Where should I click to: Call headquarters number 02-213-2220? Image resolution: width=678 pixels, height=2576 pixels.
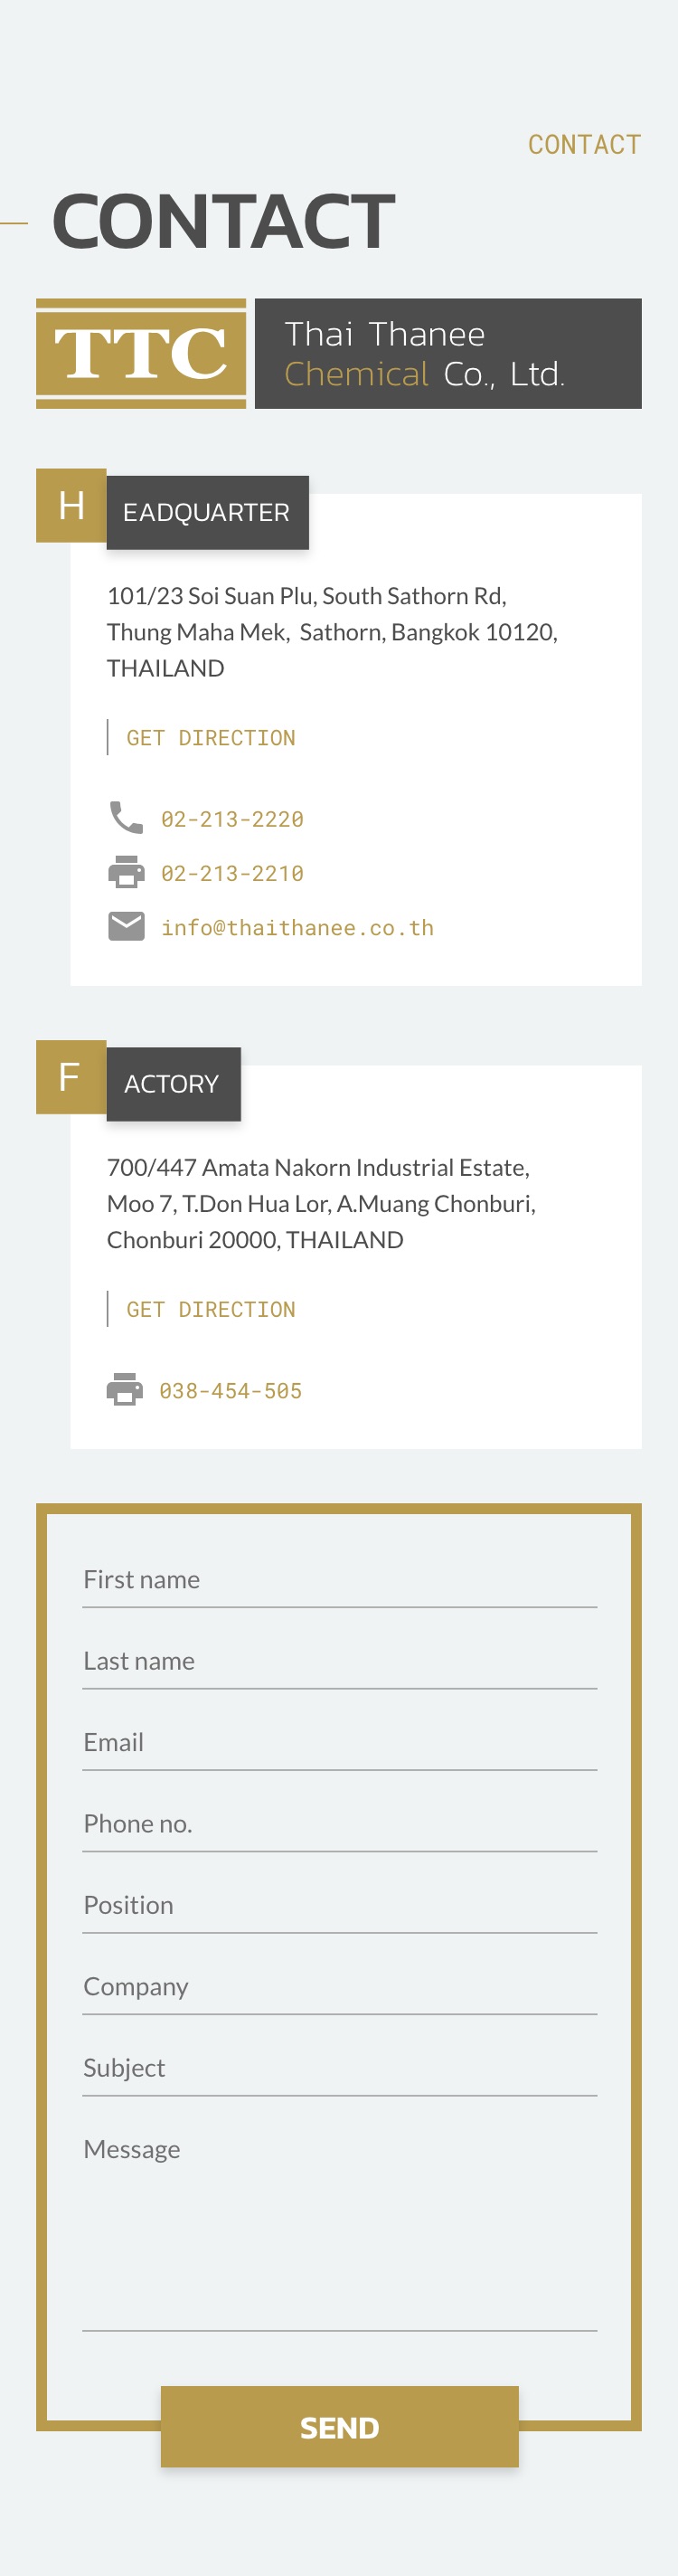pyautogui.click(x=232, y=819)
